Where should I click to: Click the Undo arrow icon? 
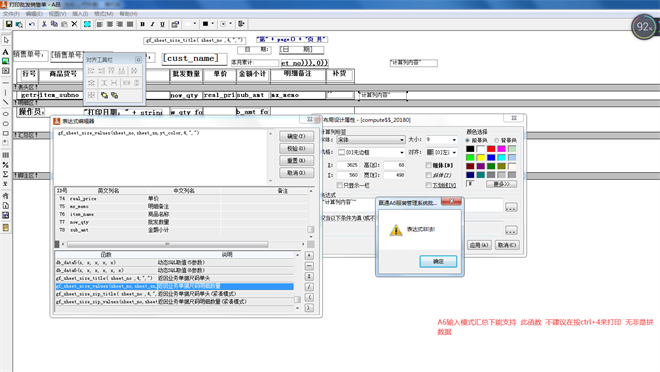(32, 24)
